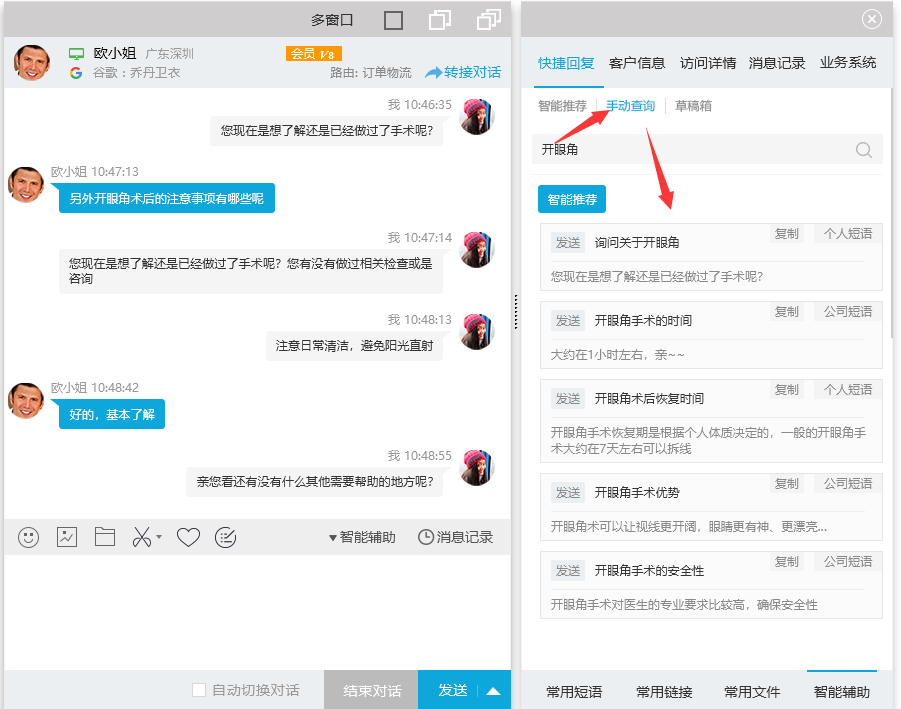Open 消息记录 clock icon in toolbar

[426, 537]
